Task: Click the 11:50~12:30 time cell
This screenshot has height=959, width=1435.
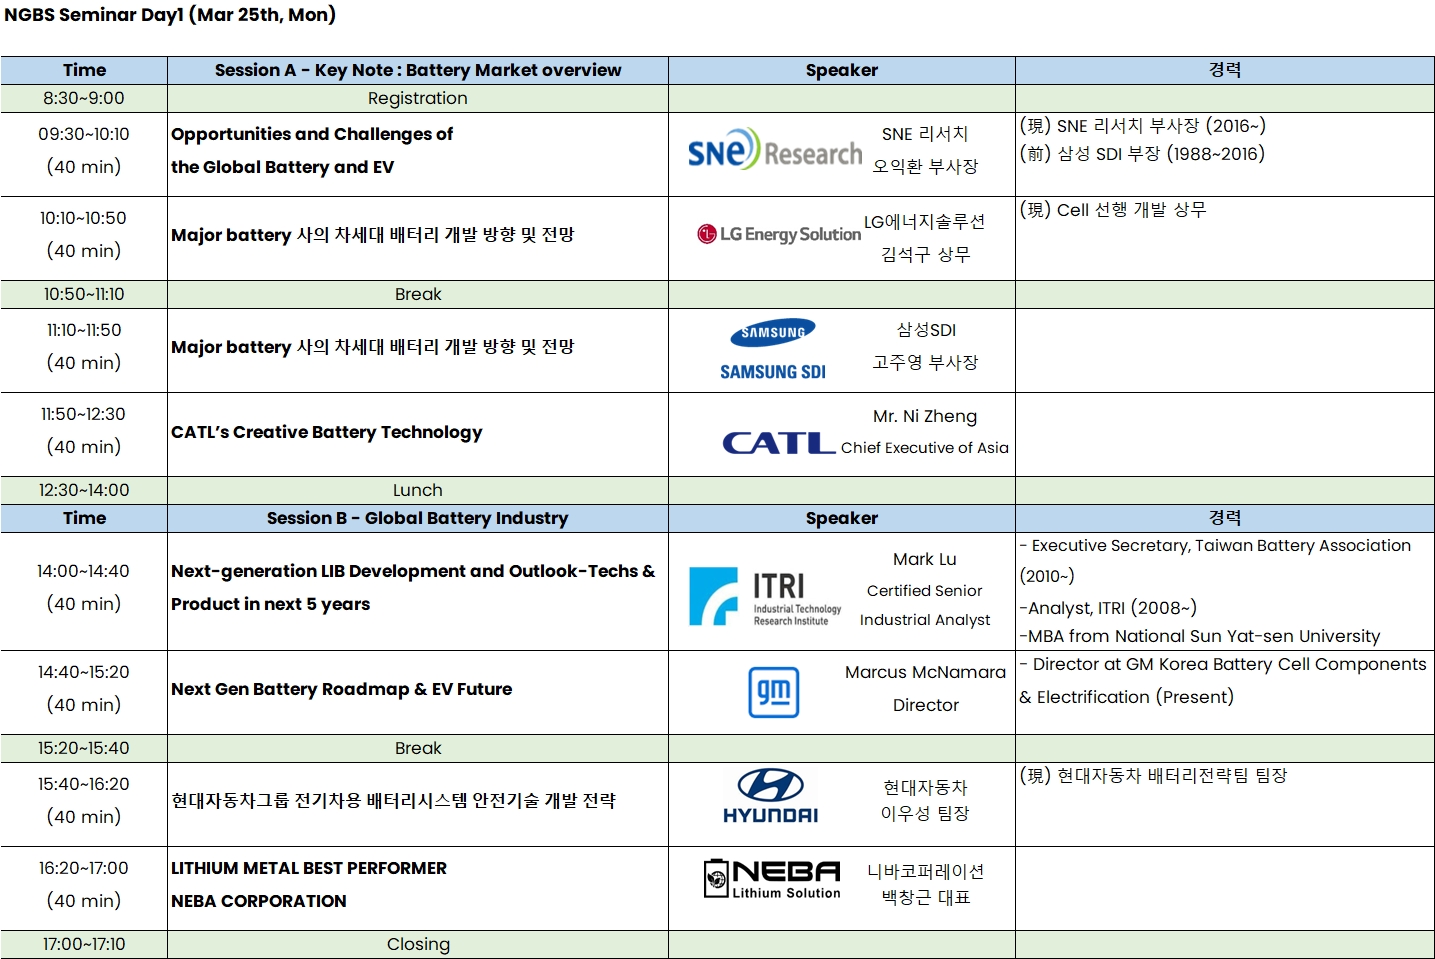Action: 84,434
